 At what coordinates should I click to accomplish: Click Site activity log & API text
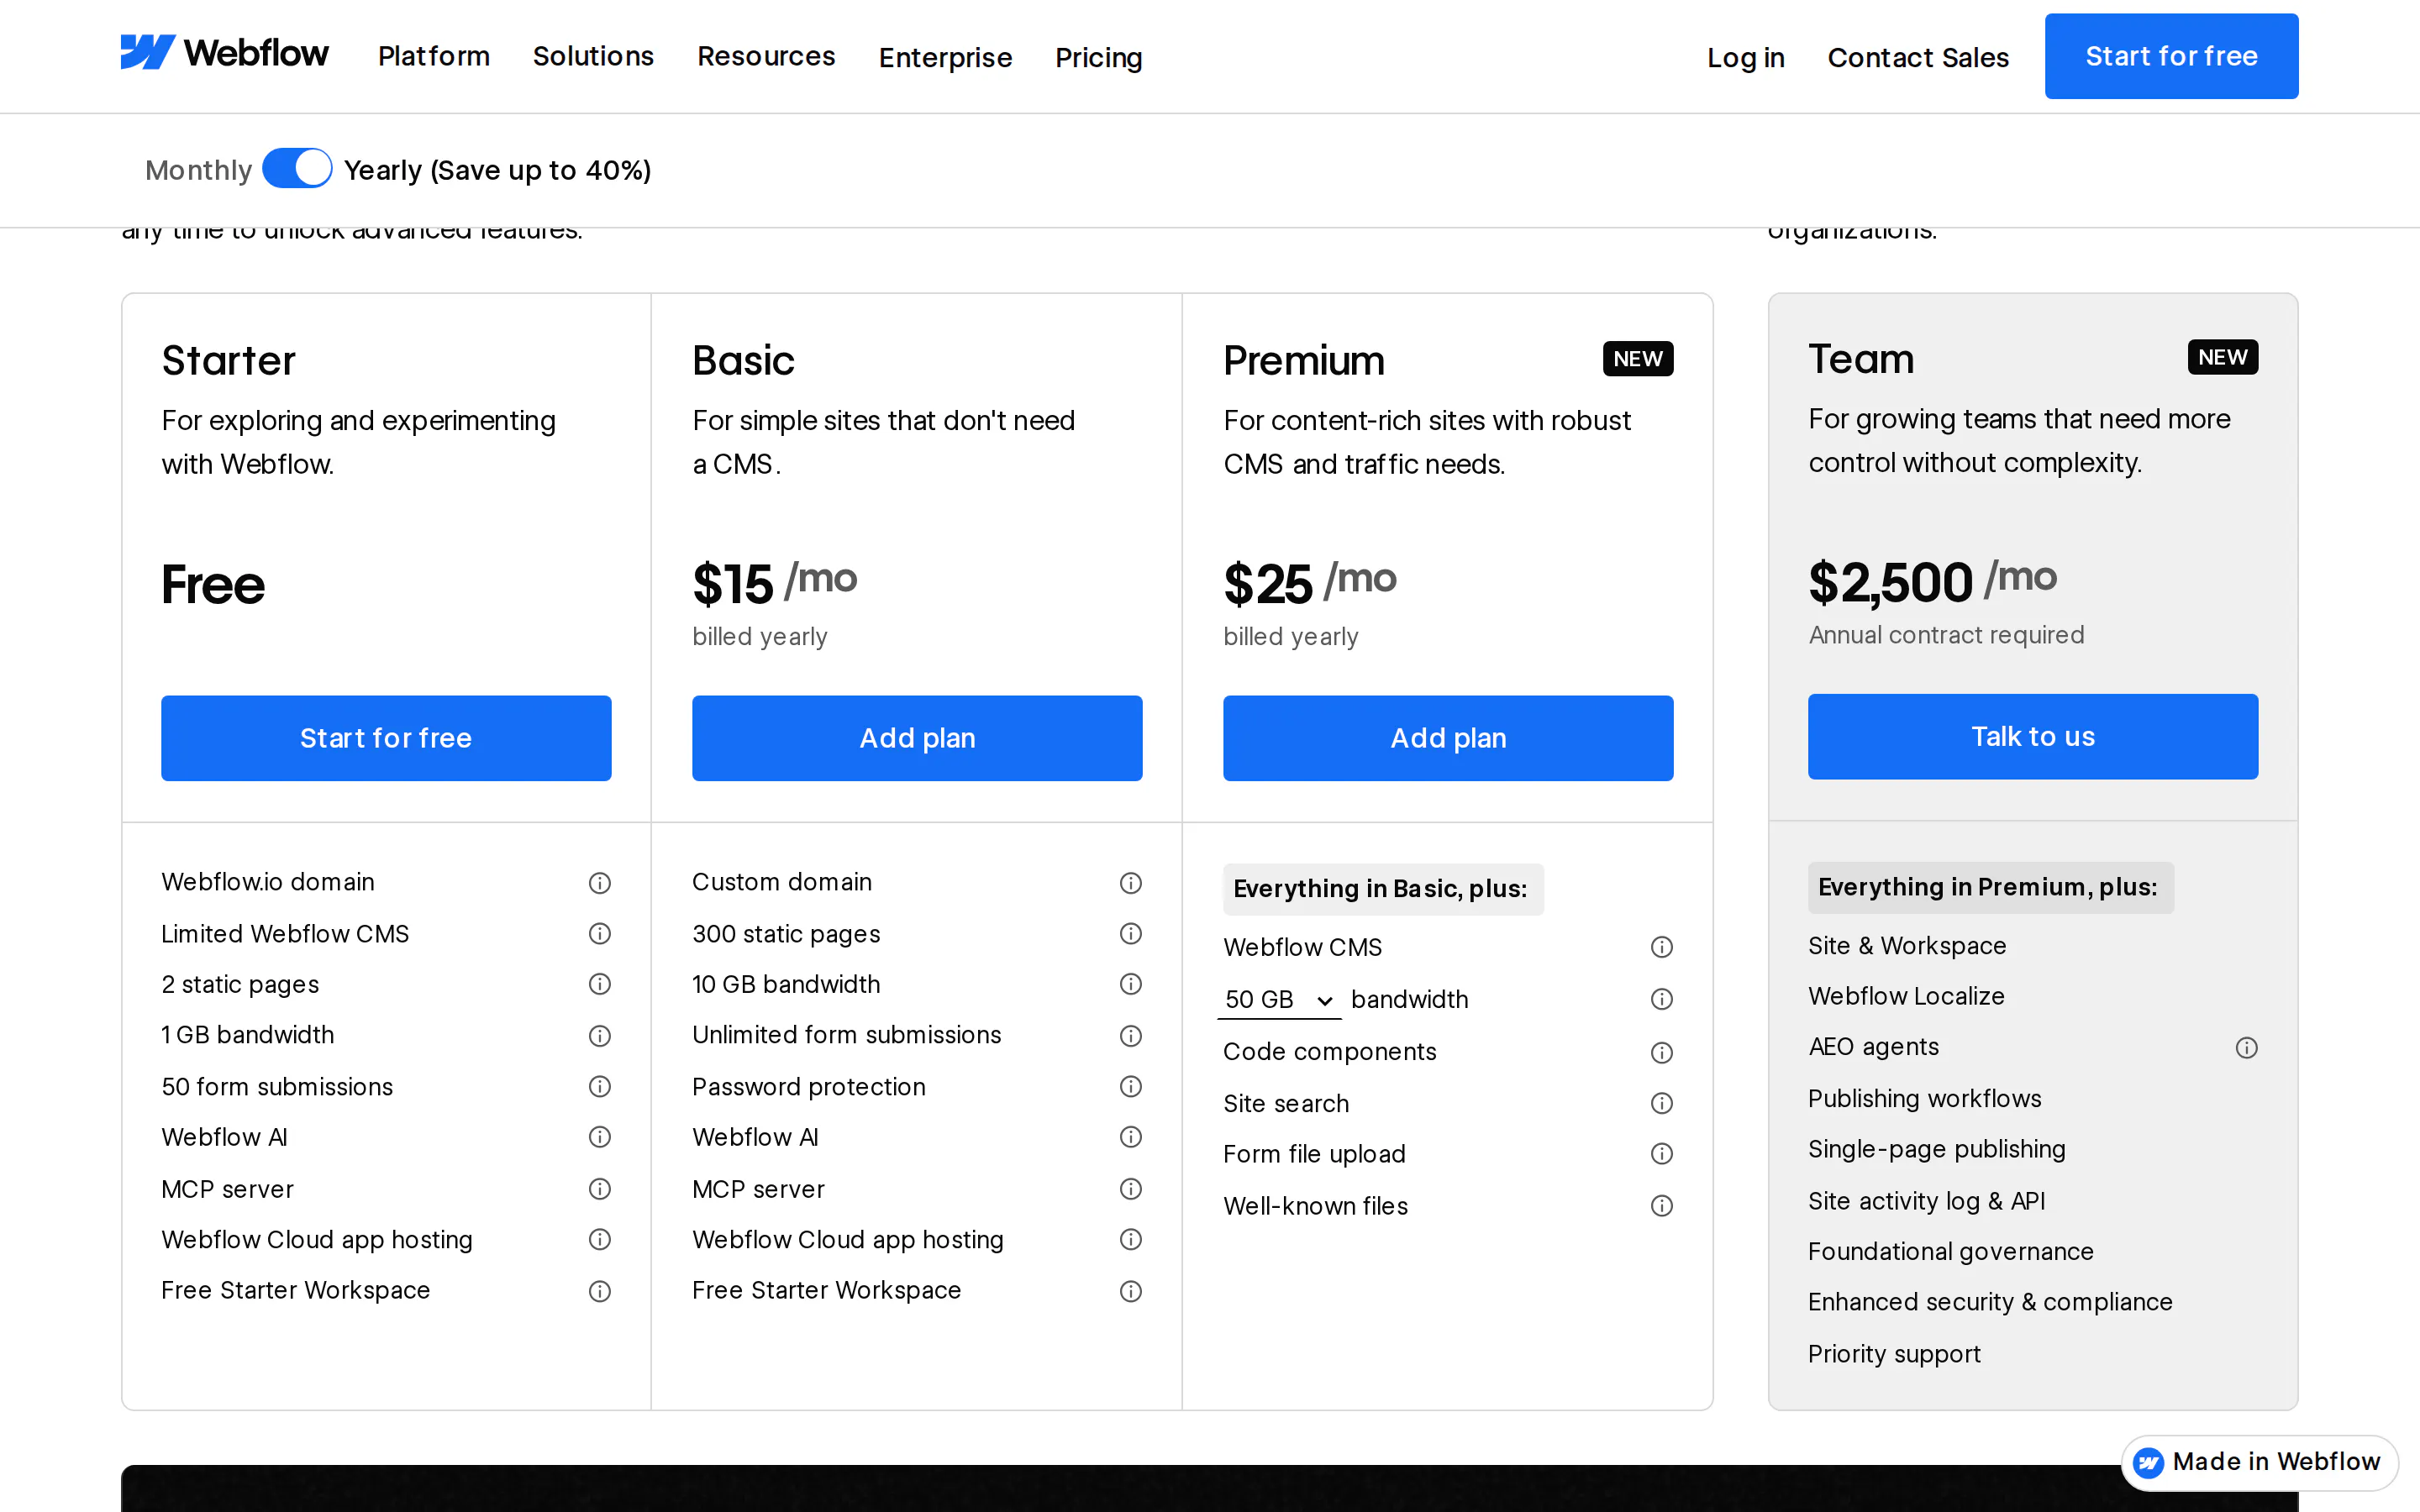(1926, 1201)
